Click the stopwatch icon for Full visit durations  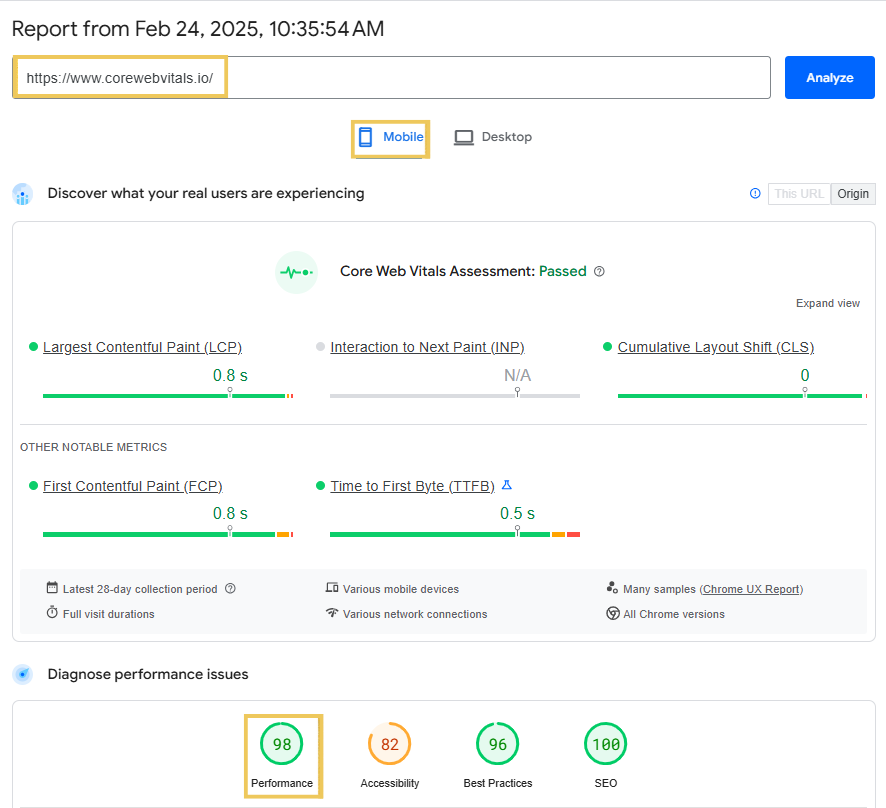click(x=52, y=612)
